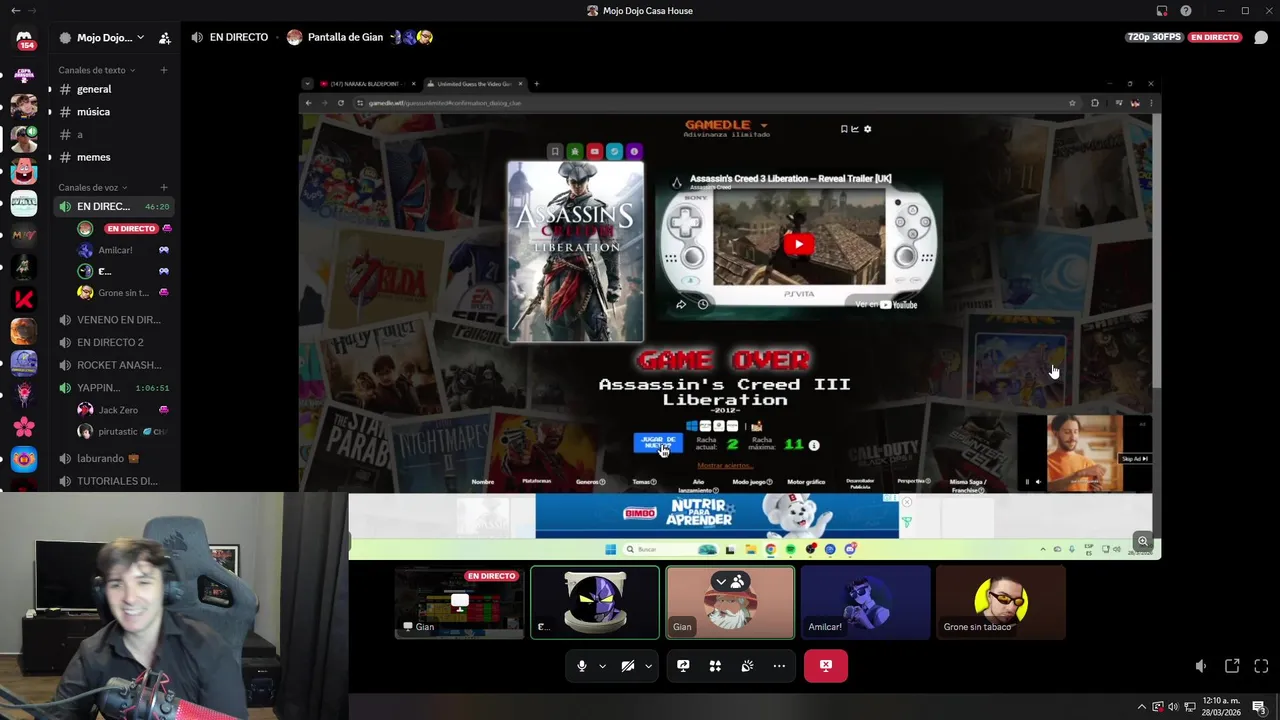
Task: Open the general text channel
Action: 113,89
